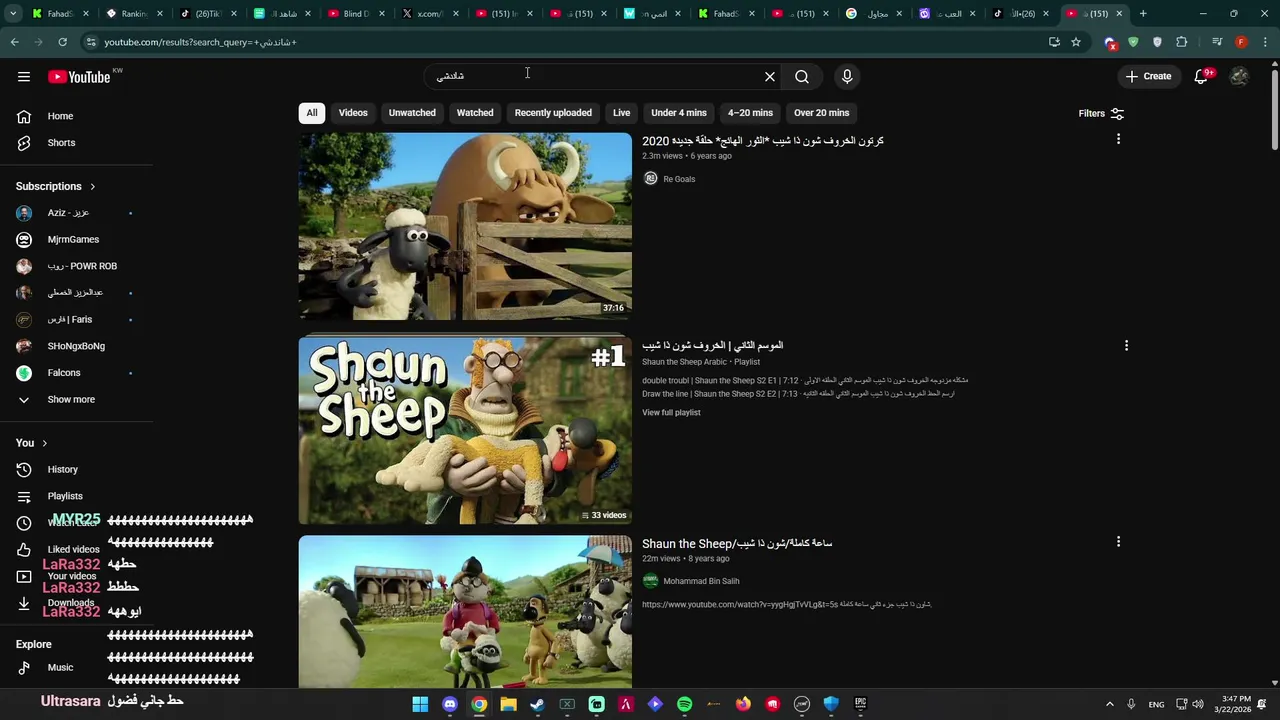Show hidden system tray icons
Image resolution: width=1280 pixels, height=720 pixels.
tap(1109, 704)
